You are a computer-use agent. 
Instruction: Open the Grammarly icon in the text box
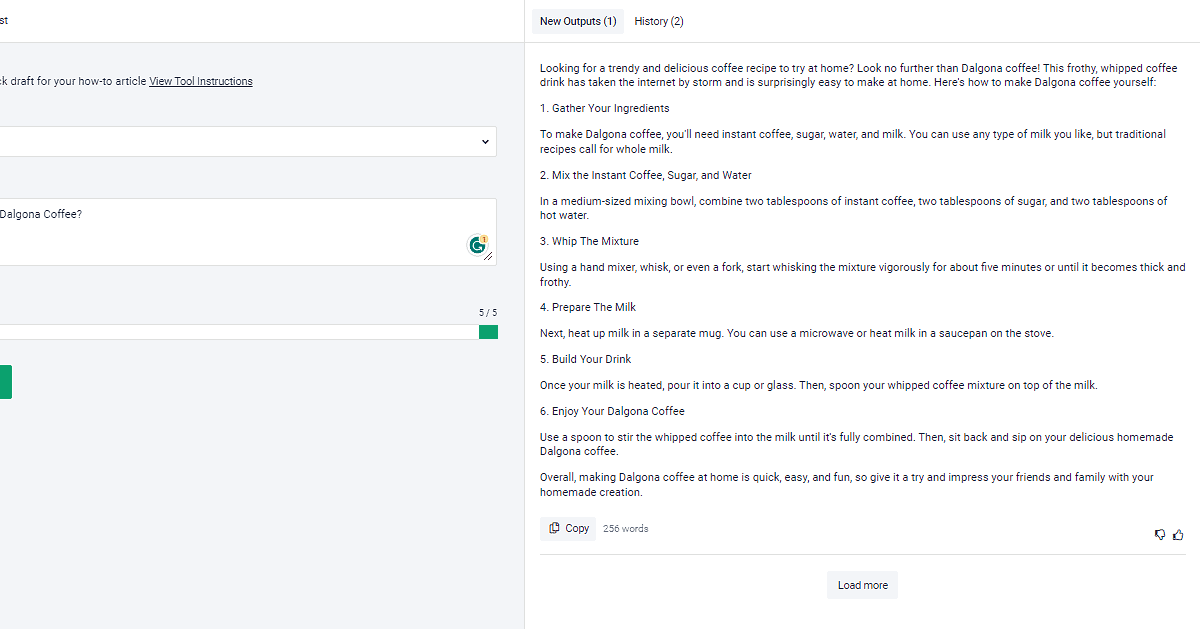click(x=478, y=245)
